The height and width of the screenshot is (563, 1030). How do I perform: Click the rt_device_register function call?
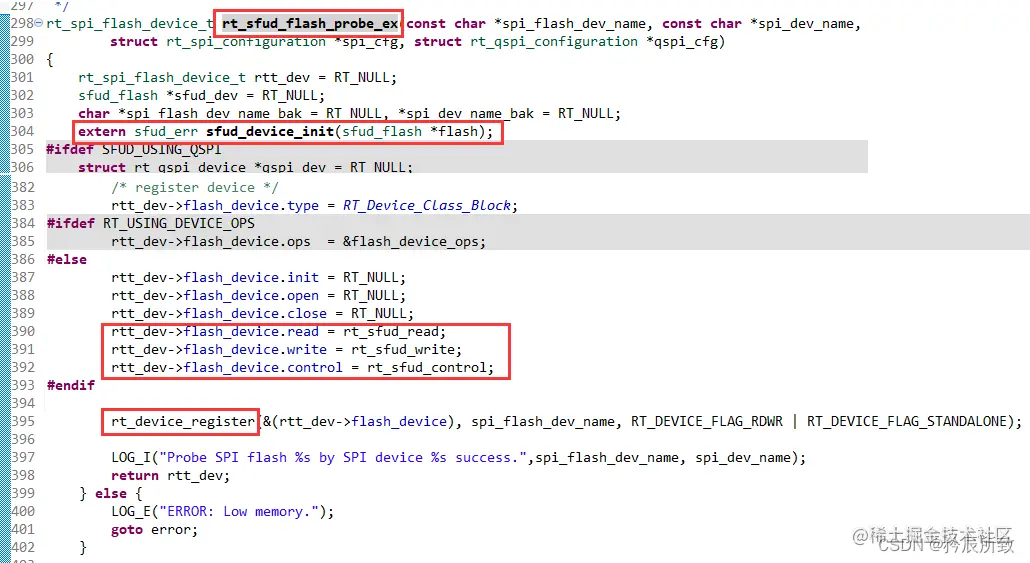tap(183, 422)
